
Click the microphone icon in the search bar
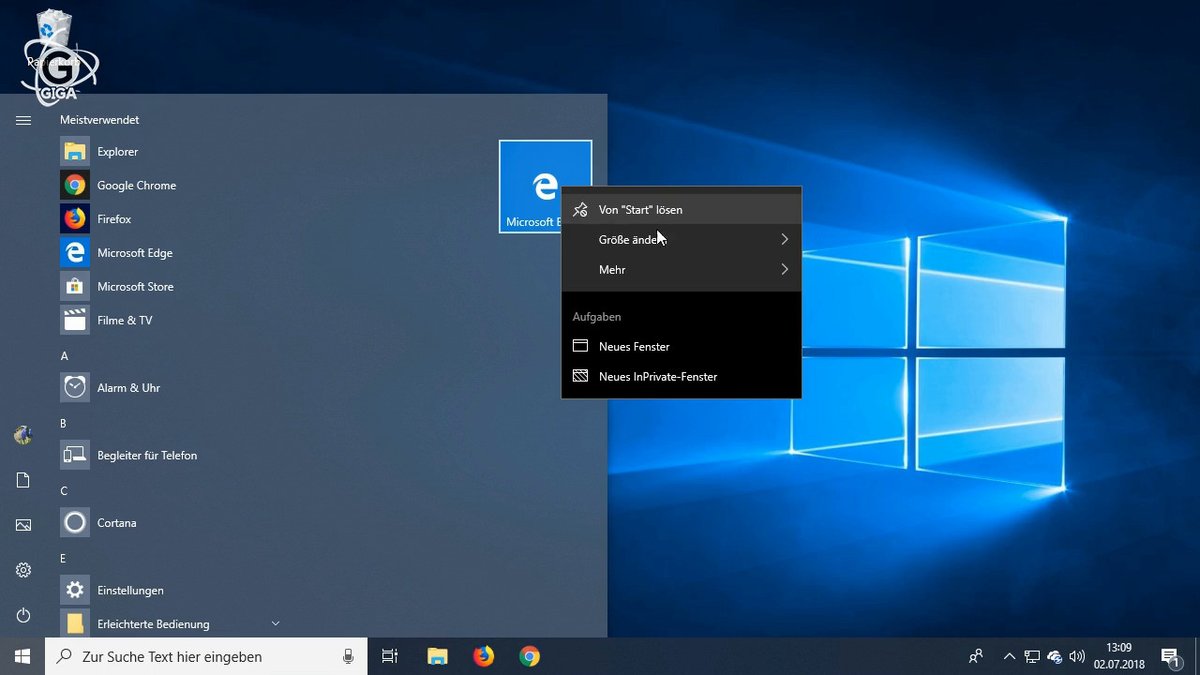(347, 656)
